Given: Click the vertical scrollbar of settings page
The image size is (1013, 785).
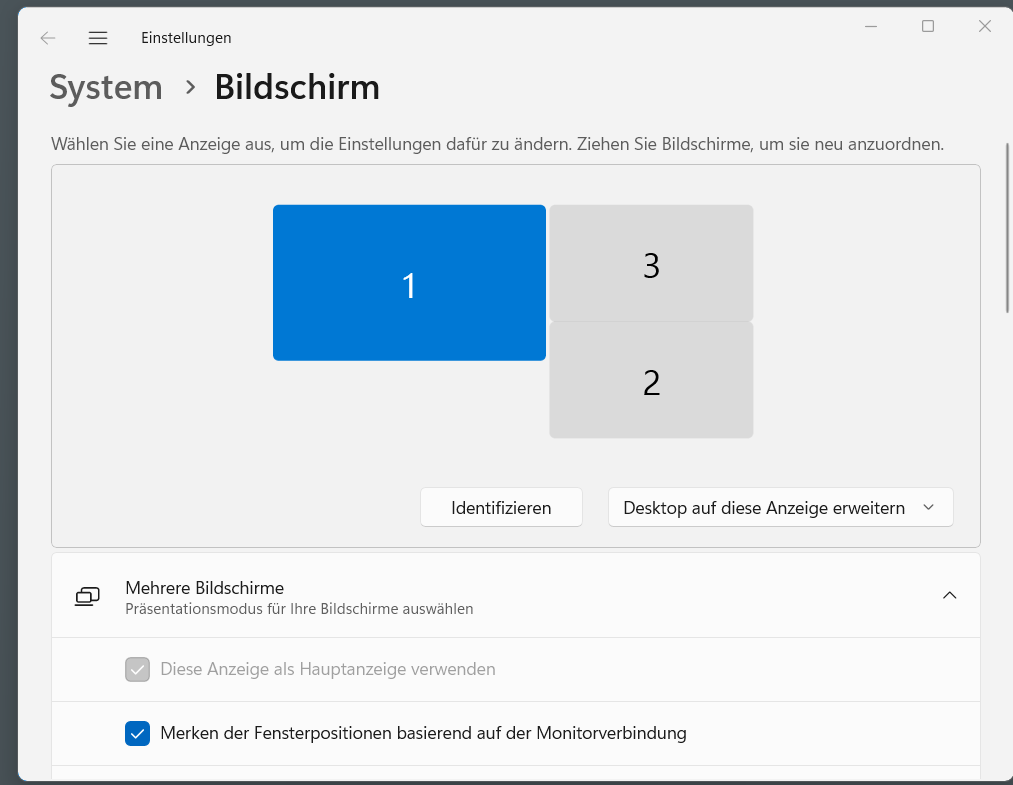Looking at the screenshot, I should click(x=1008, y=226).
